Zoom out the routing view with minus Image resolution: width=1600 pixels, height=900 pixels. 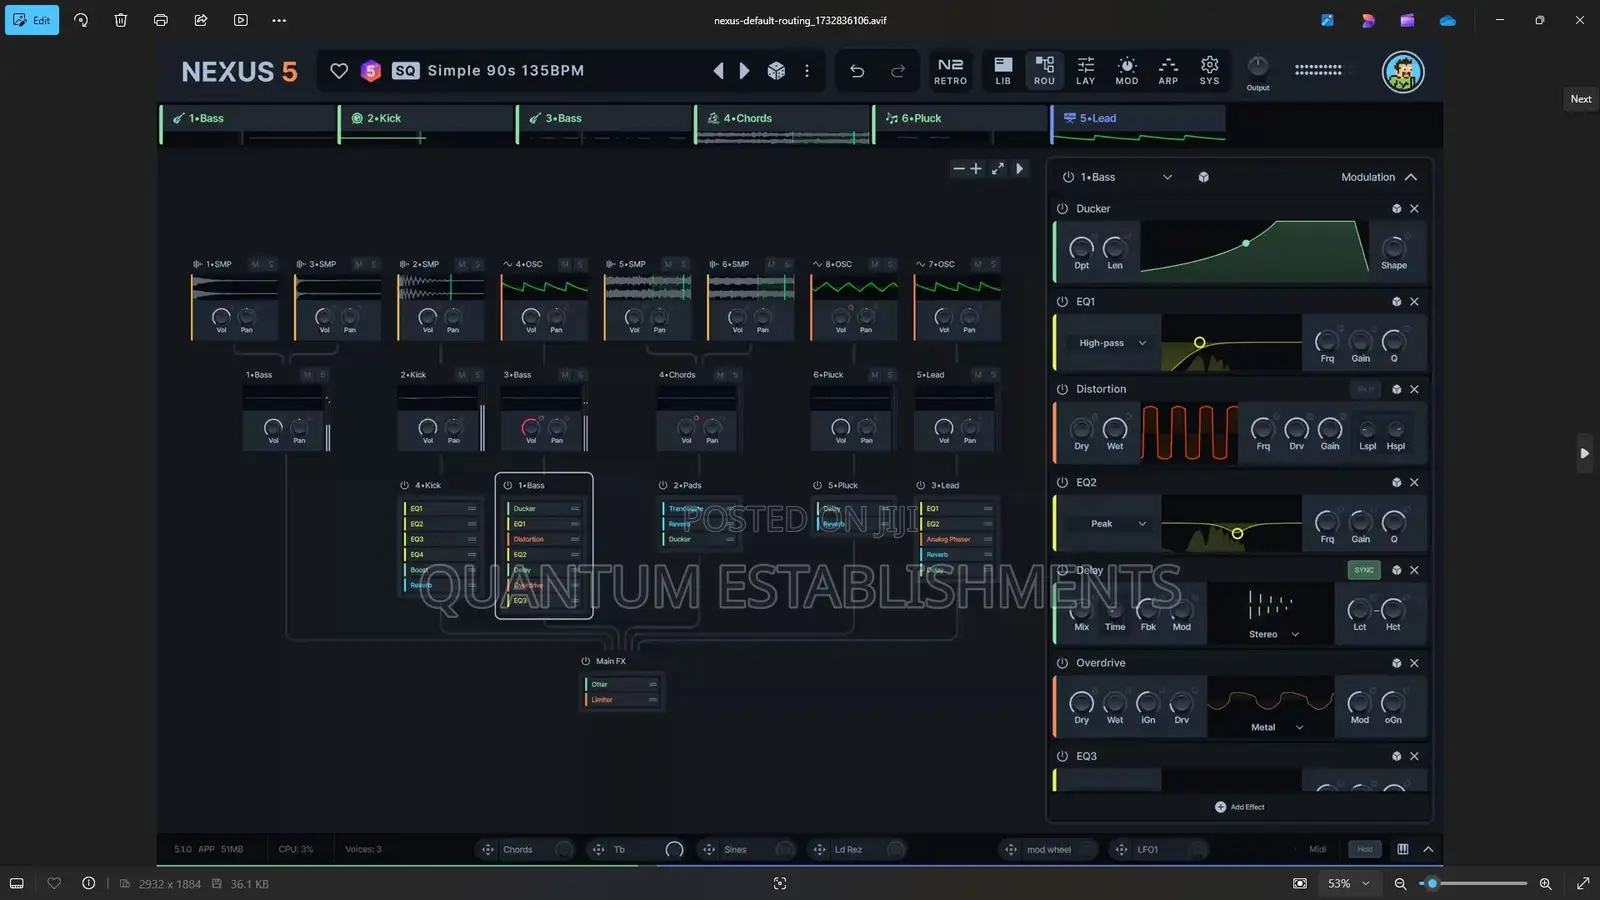pos(959,169)
